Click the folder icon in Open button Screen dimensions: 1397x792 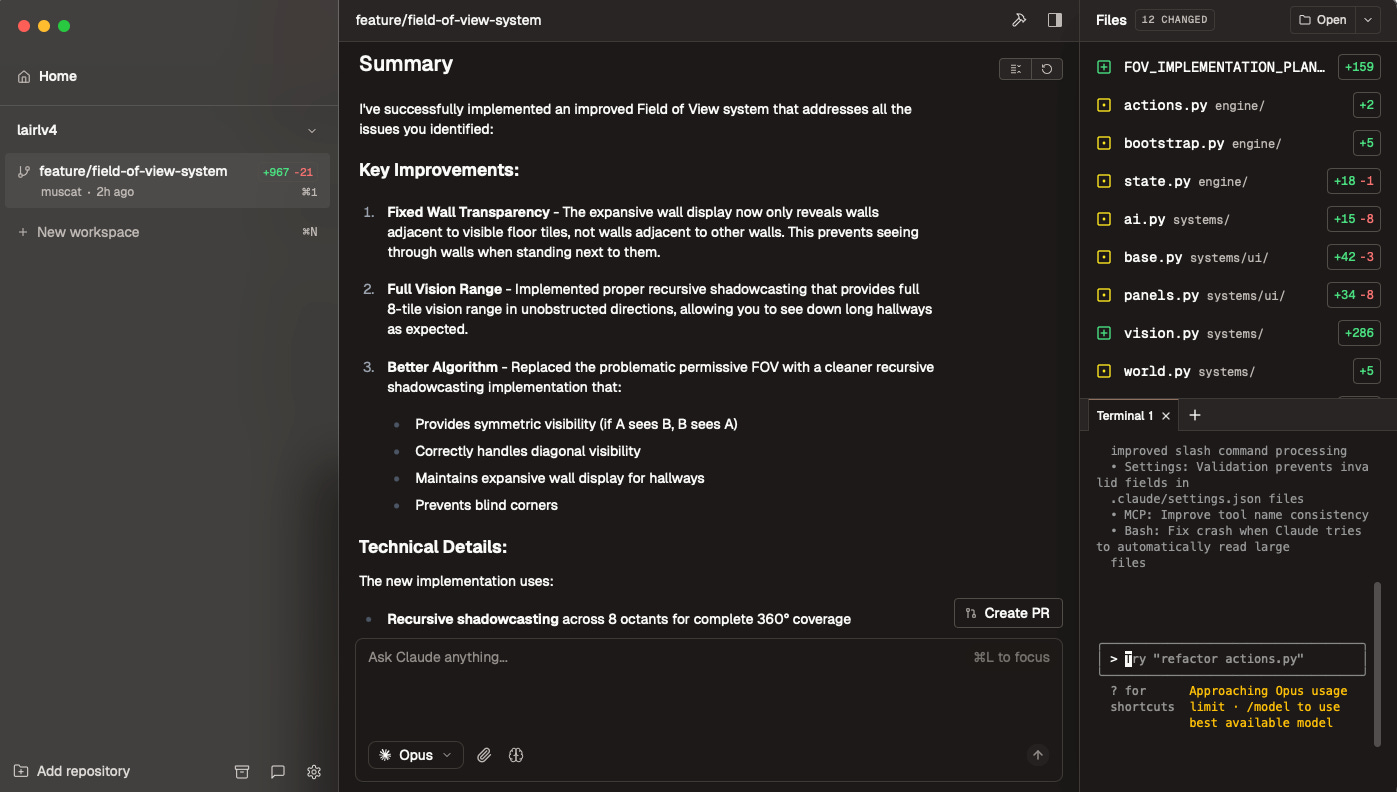coord(1305,20)
